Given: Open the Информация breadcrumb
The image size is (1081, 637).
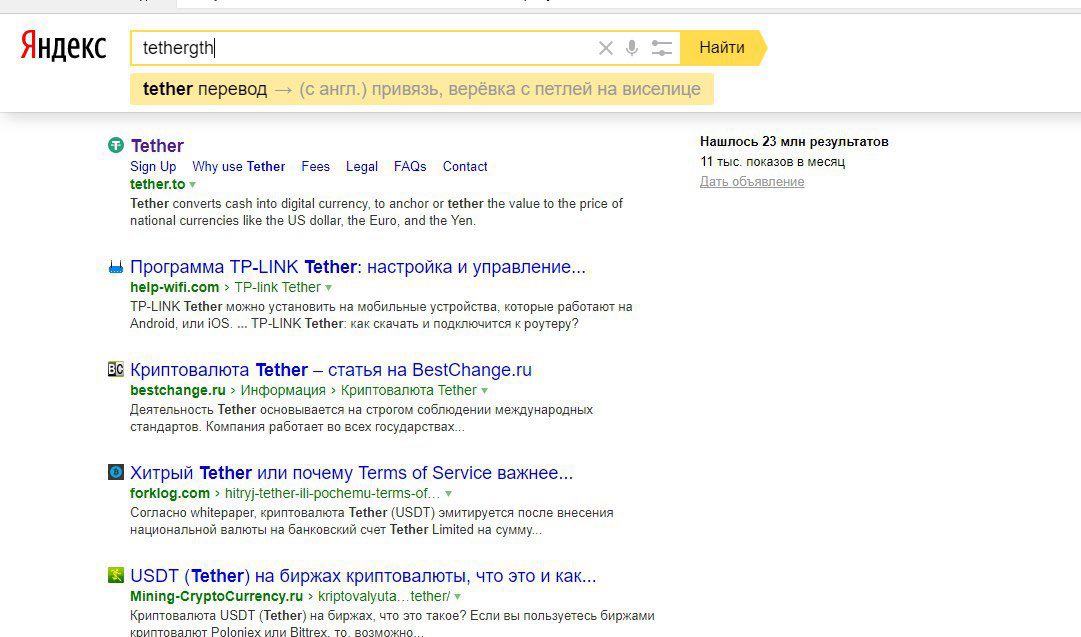Looking at the screenshot, I should click(283, 390).
